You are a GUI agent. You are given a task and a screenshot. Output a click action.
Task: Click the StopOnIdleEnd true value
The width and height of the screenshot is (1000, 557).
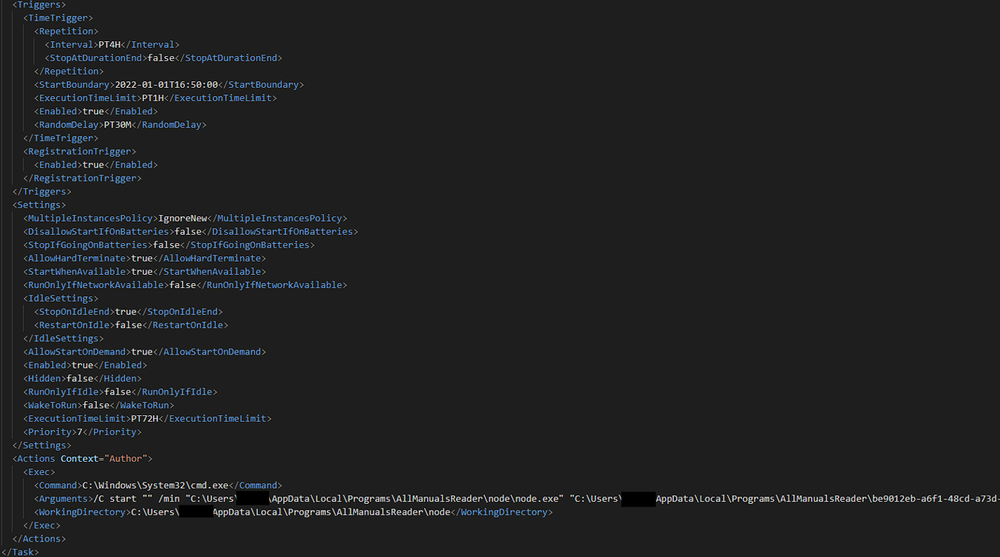click(x=126, y=312)
